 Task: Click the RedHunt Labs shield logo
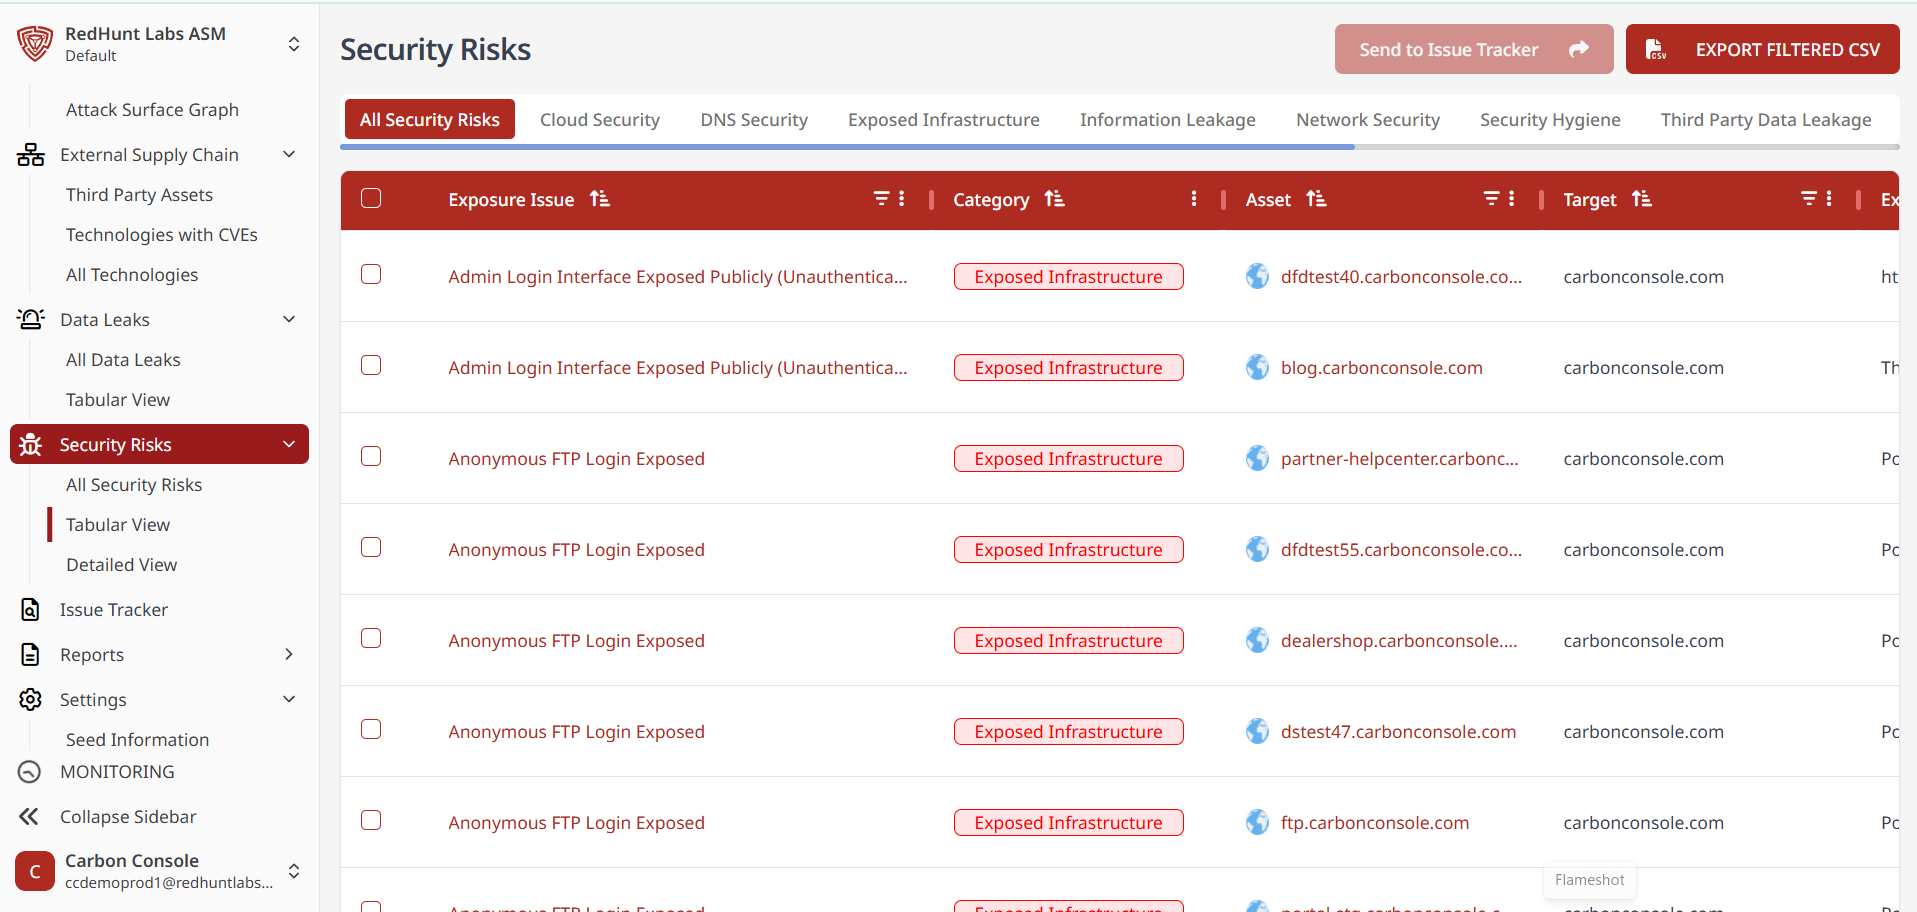coord(35,44)
